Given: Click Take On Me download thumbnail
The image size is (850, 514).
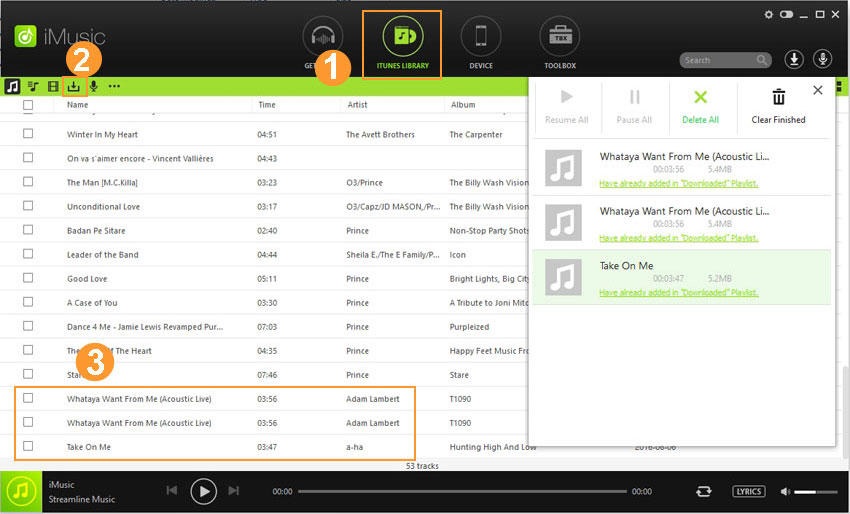Looking at the screenshot, I should click(563, 277).
